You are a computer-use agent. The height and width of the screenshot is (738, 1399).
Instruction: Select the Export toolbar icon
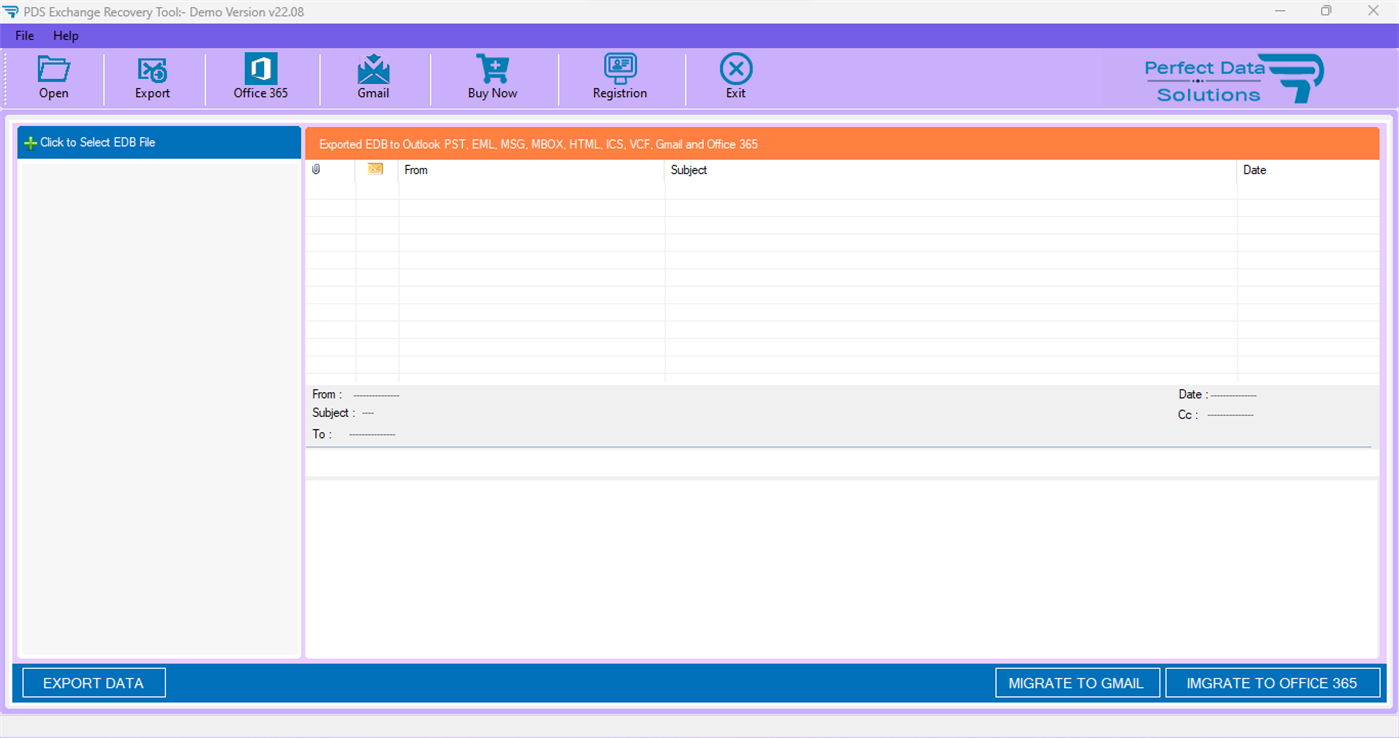click(152, 77)
